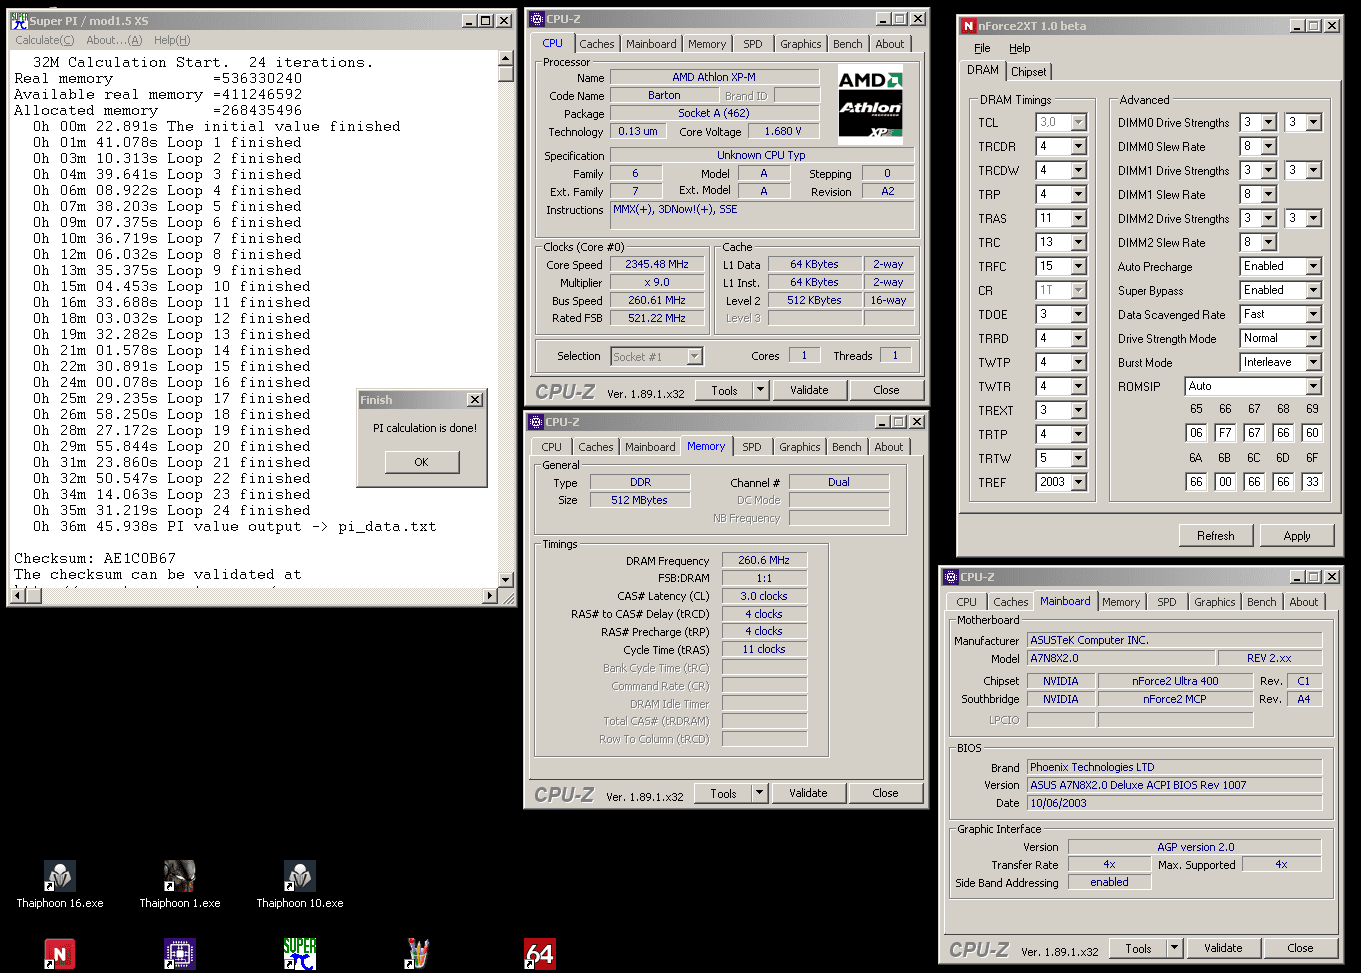Click title bar icon of CPU-Z CPU window

tap(537, 19)
